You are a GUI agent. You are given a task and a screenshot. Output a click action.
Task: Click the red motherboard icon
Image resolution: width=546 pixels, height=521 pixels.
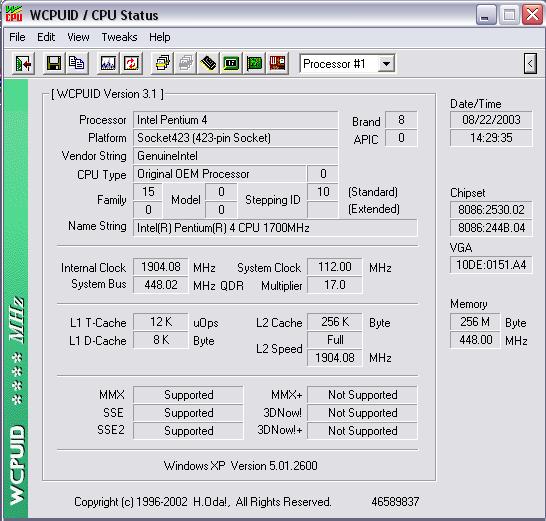(277, 64)
